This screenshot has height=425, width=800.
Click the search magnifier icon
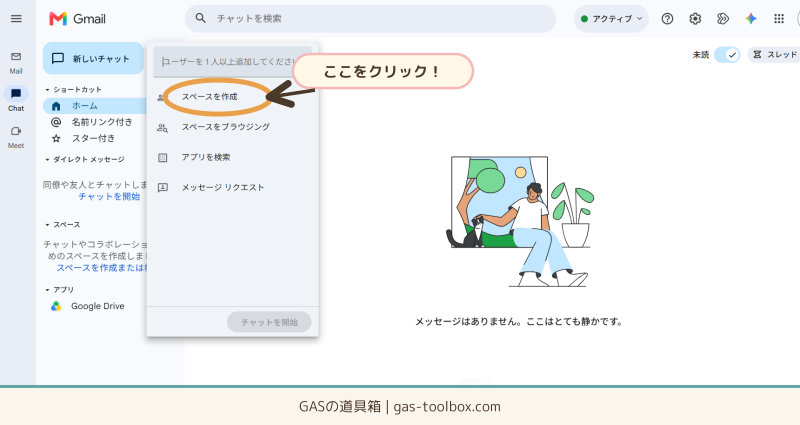[201, 18]
